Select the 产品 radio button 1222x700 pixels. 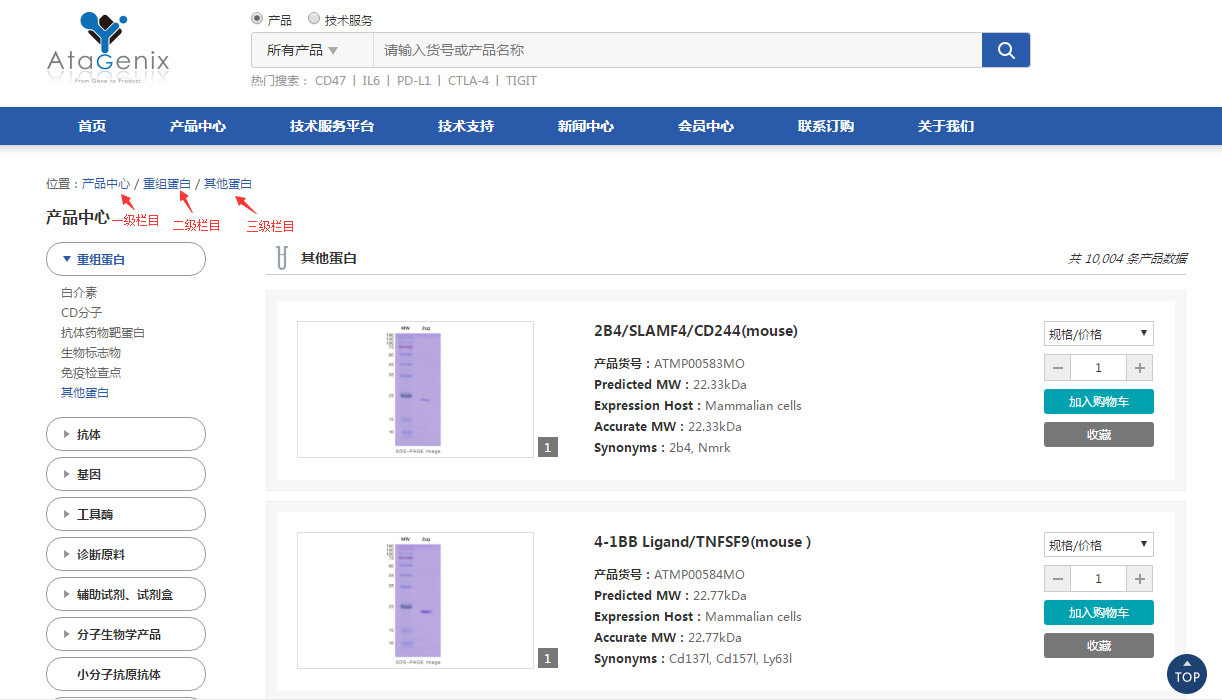(258, 19)
